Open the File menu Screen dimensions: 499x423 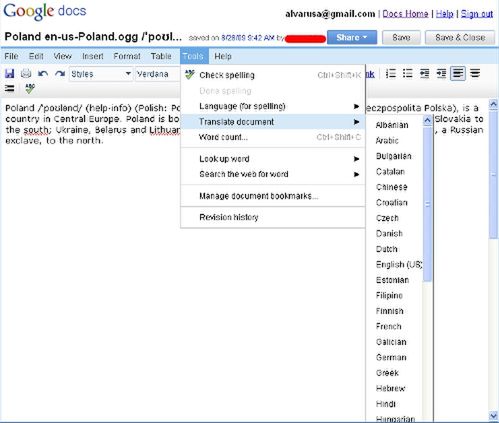coord(11,56)
